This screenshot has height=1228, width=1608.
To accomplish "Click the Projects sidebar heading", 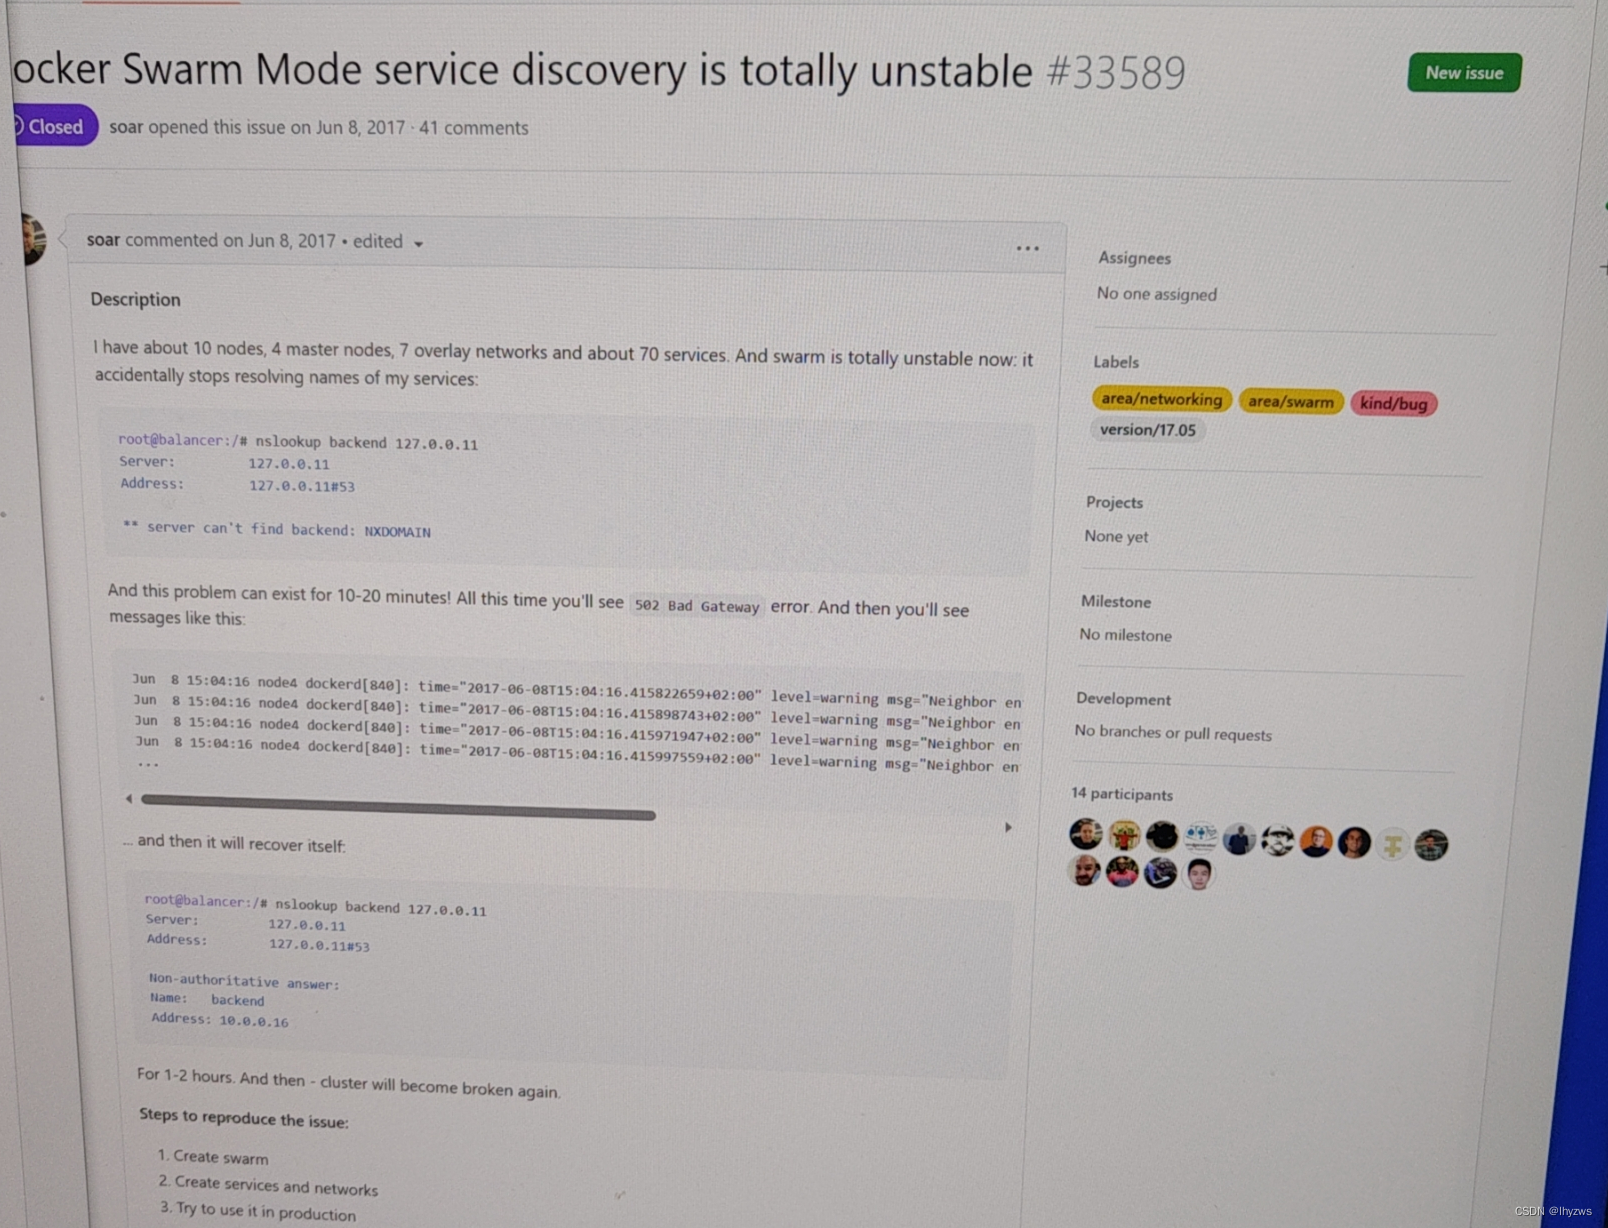I will coord(1114,502).
